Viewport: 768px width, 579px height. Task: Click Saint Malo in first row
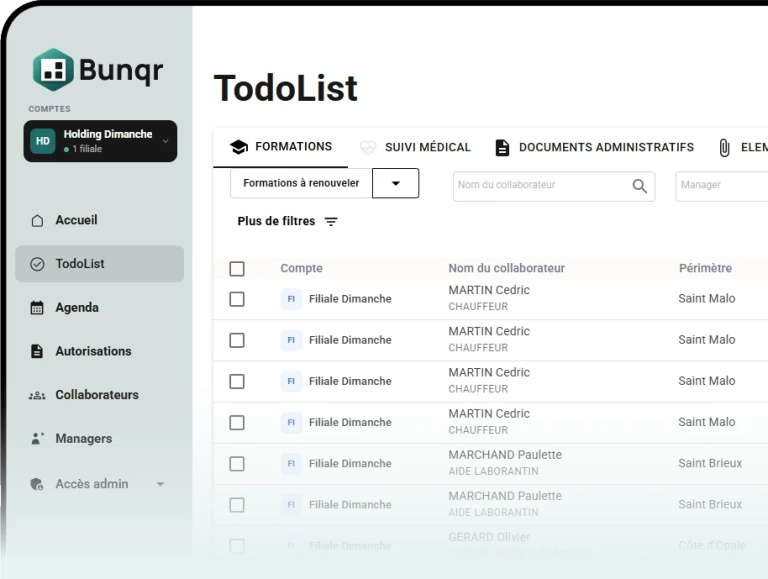point(706,299)
